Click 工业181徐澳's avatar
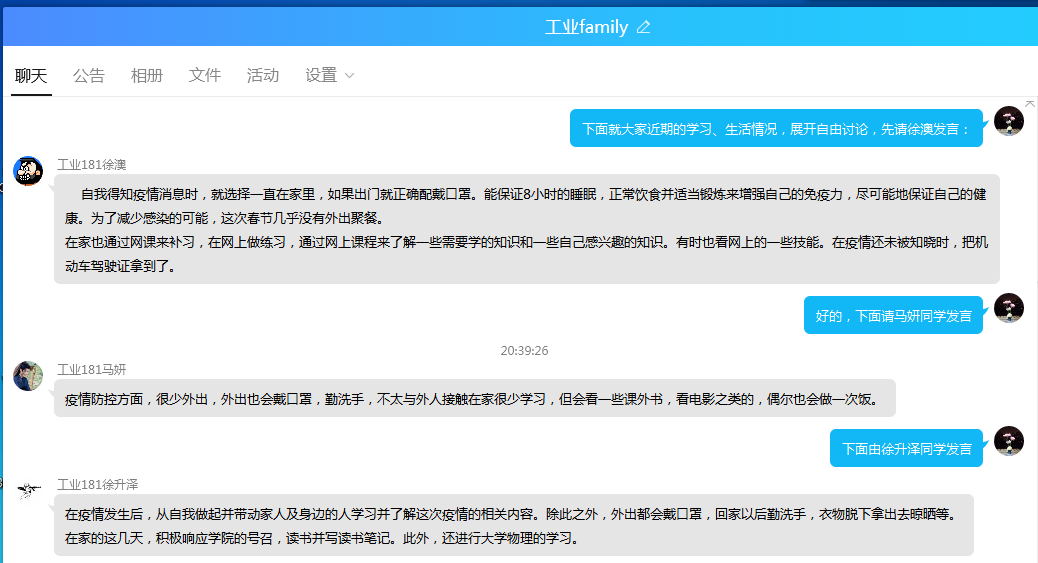This screenshot has height=563, width=1038. 28,172
